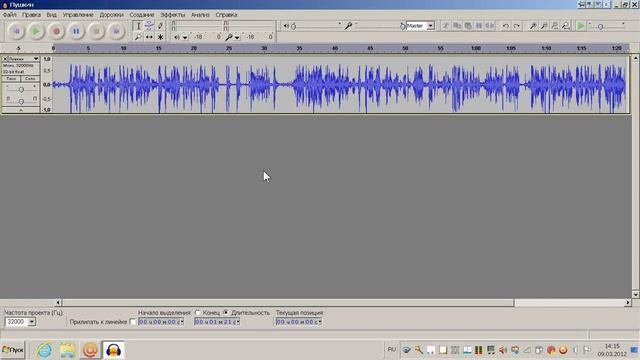Click the Silence selection icon
Image resolution: width=640 pixels, height=360 pixels.
pos(490,26)
